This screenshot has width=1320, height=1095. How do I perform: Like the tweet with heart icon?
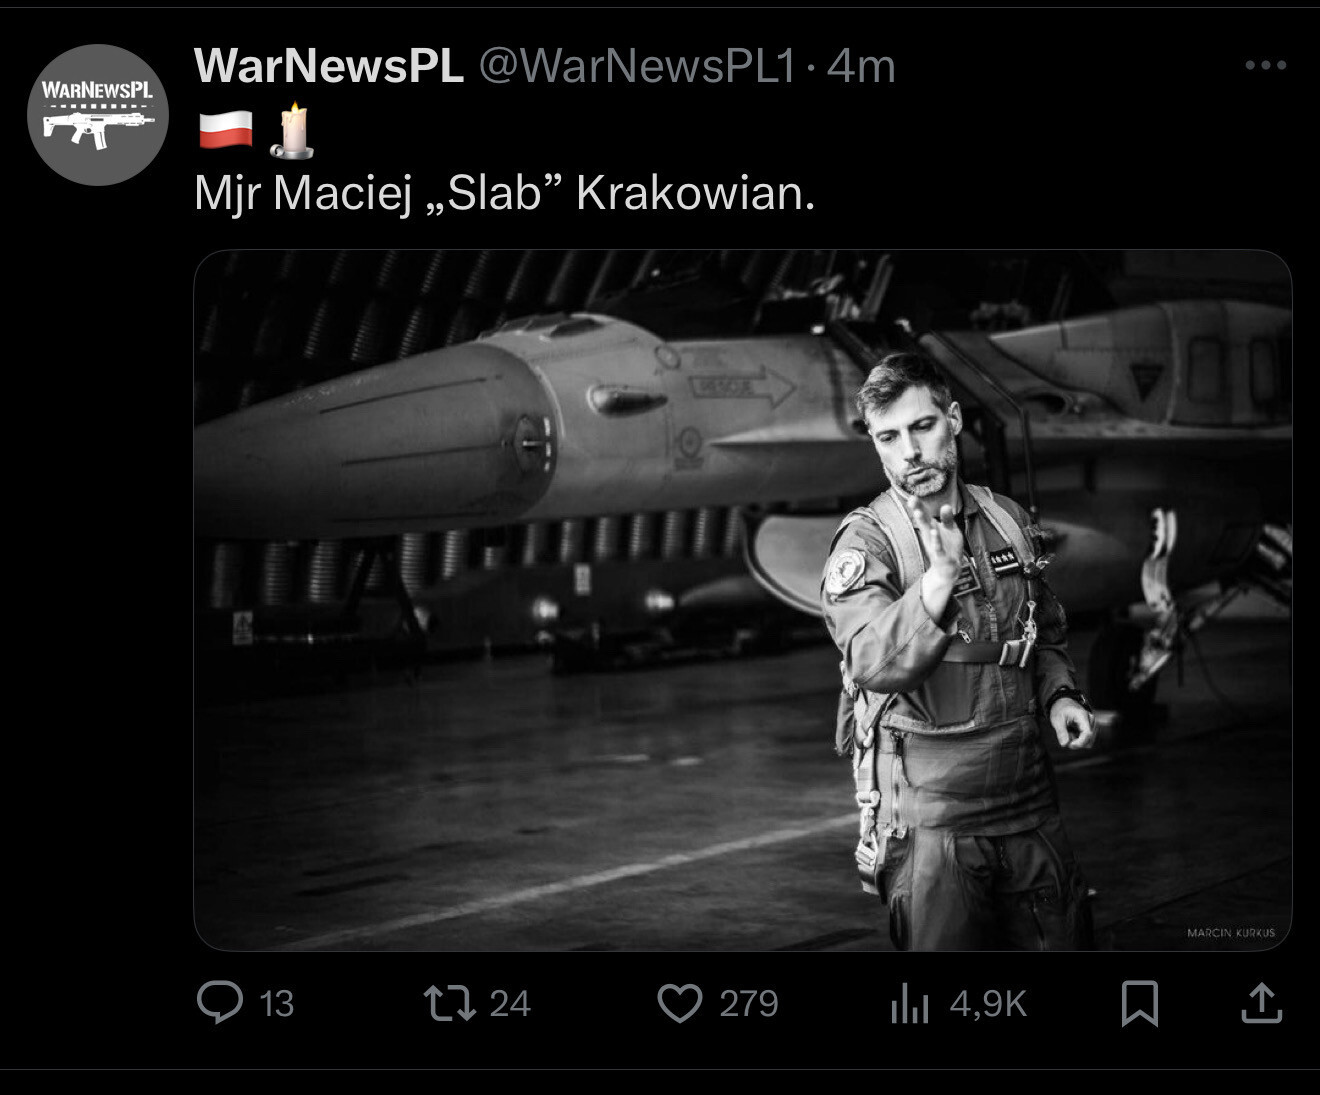680,1003
